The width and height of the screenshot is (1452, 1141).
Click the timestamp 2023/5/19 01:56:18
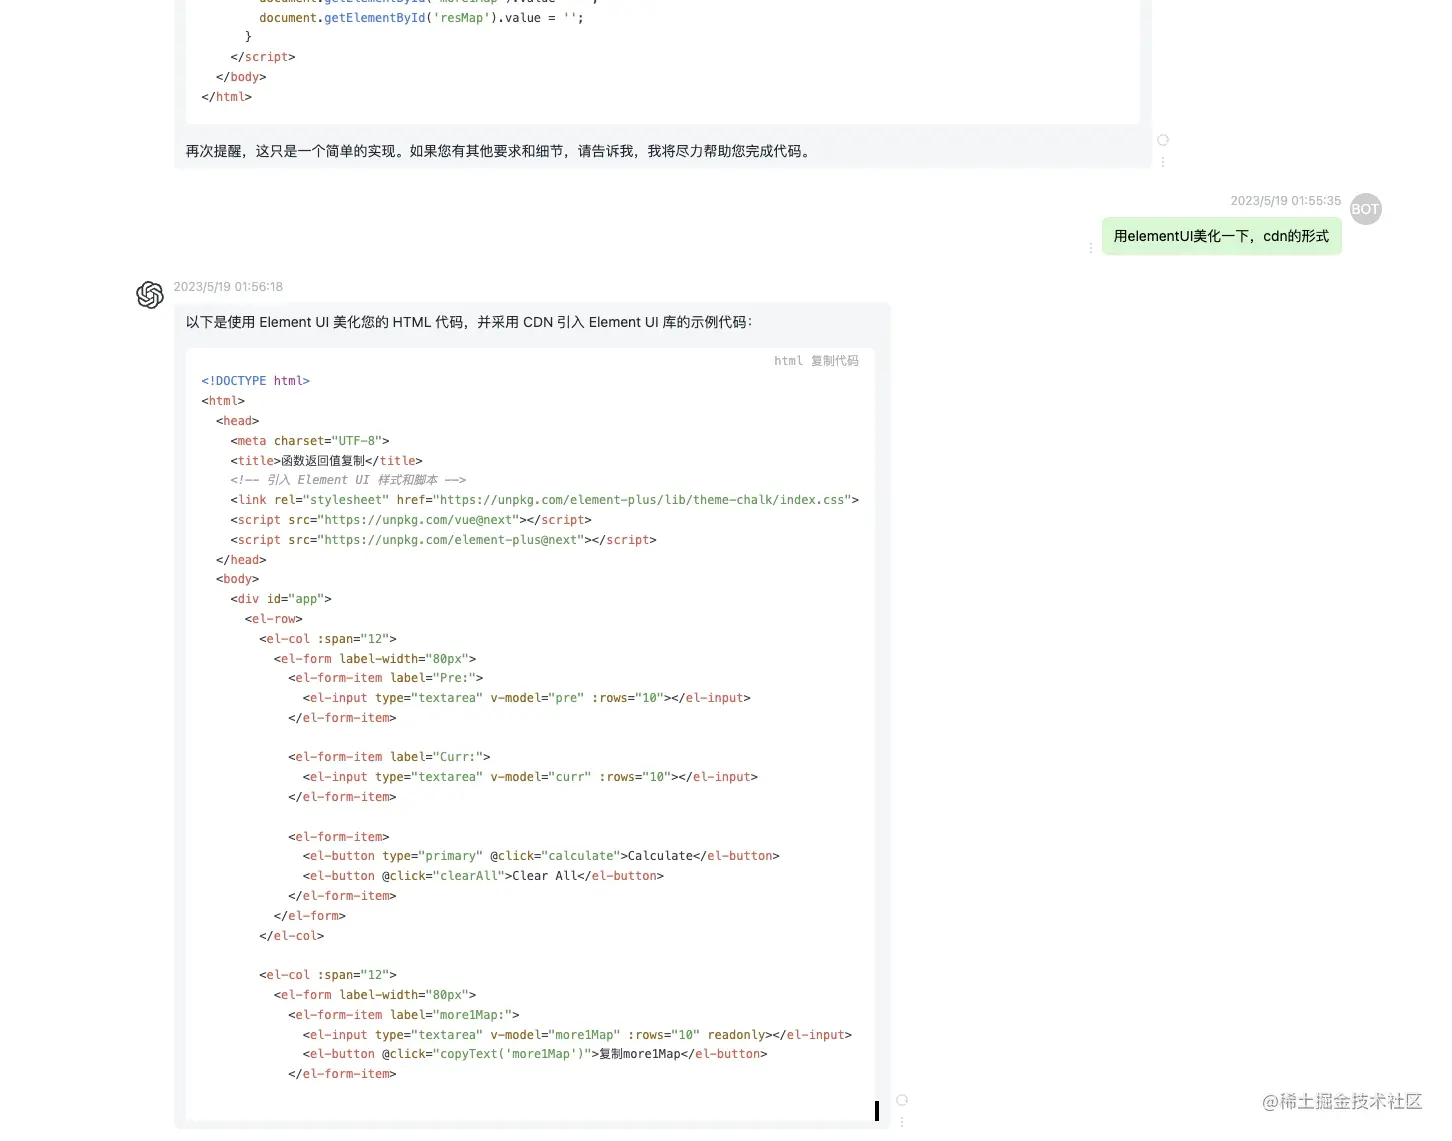228,287
